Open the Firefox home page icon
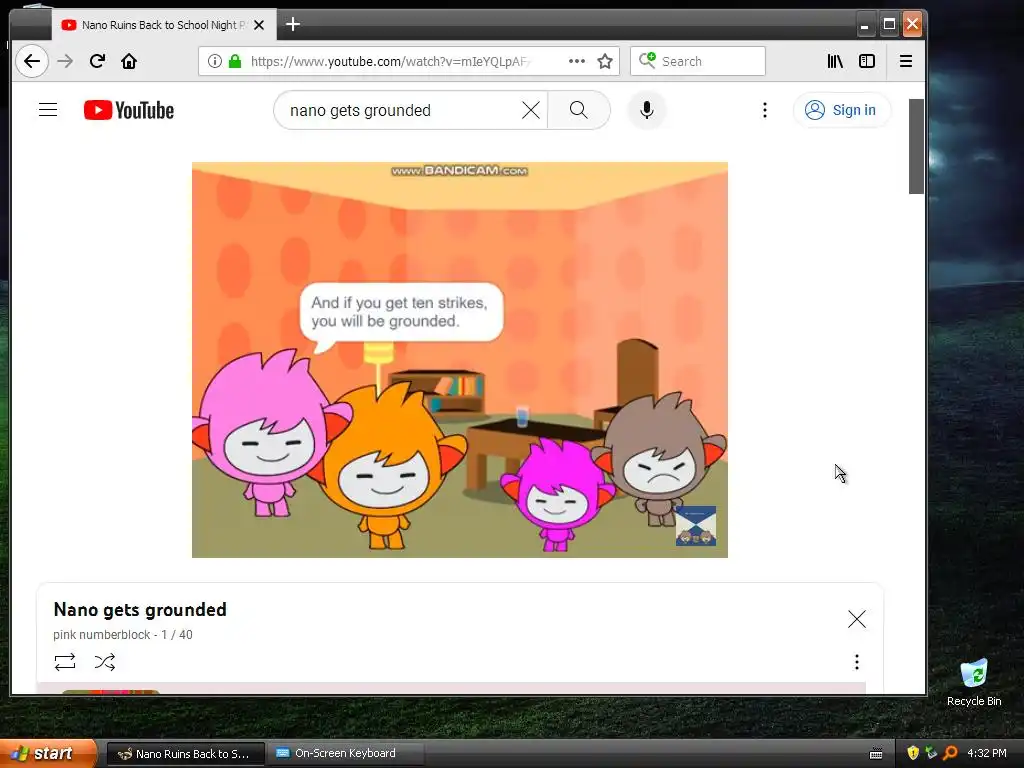This screenshot has width=1024, height=768. [129, 61]
